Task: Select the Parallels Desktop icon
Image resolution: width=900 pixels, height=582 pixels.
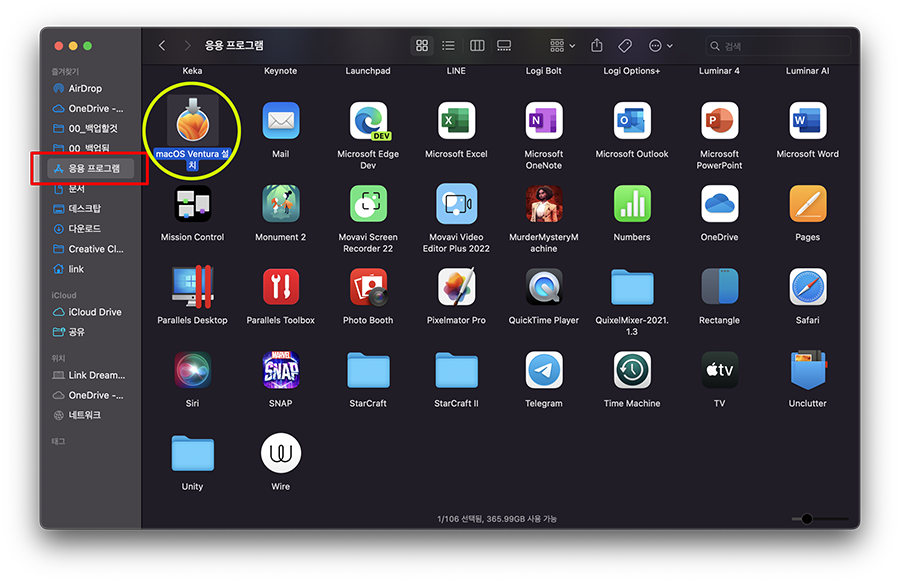Action: pyautogui.click(x=193, y=286)
